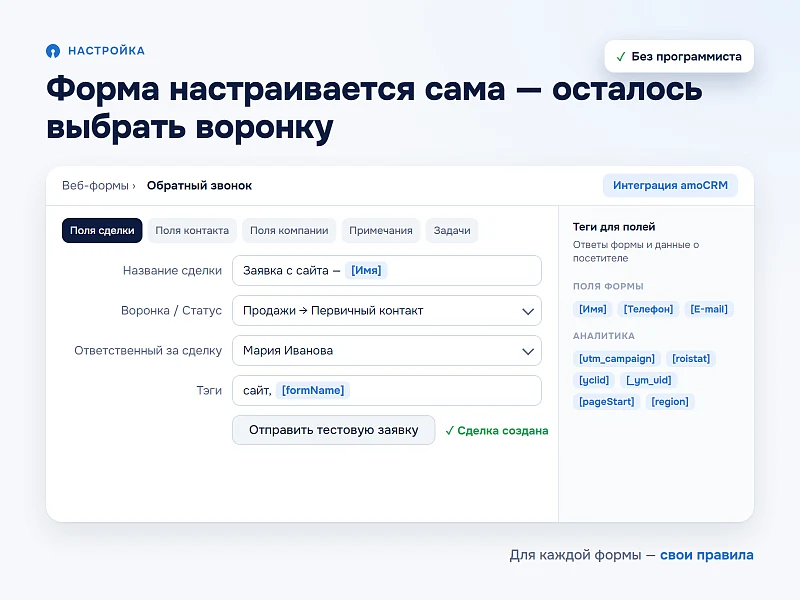Click the АНАЛИТИКА section label
800x600 pixels.
click(604, 336)
